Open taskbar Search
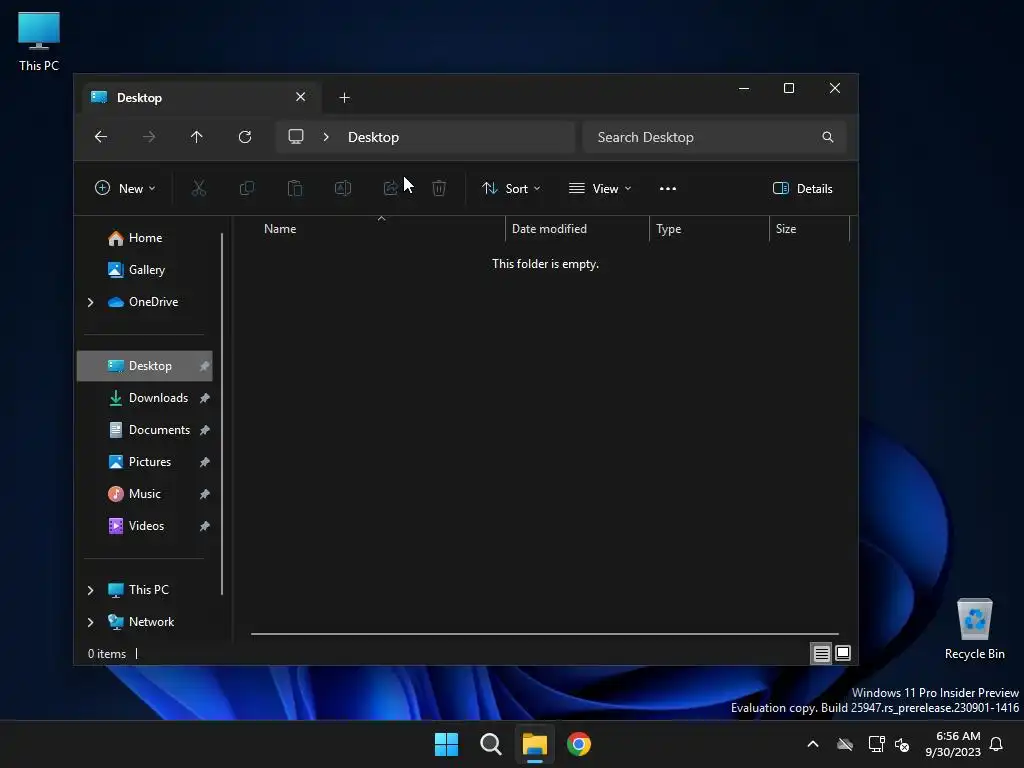The width and height of the screenshot is (1024, 768). tap(490, 744)
